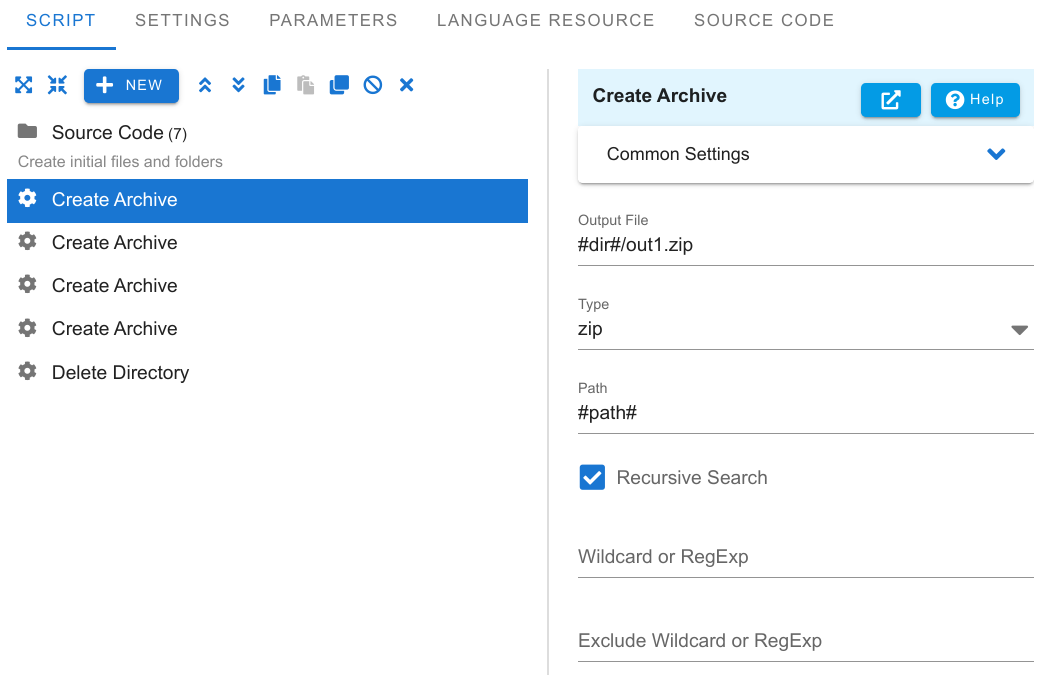1038x675 pixels.
Task: Move selected step up with double chevron
Action: pyautogui.click(x=205, y=85)
